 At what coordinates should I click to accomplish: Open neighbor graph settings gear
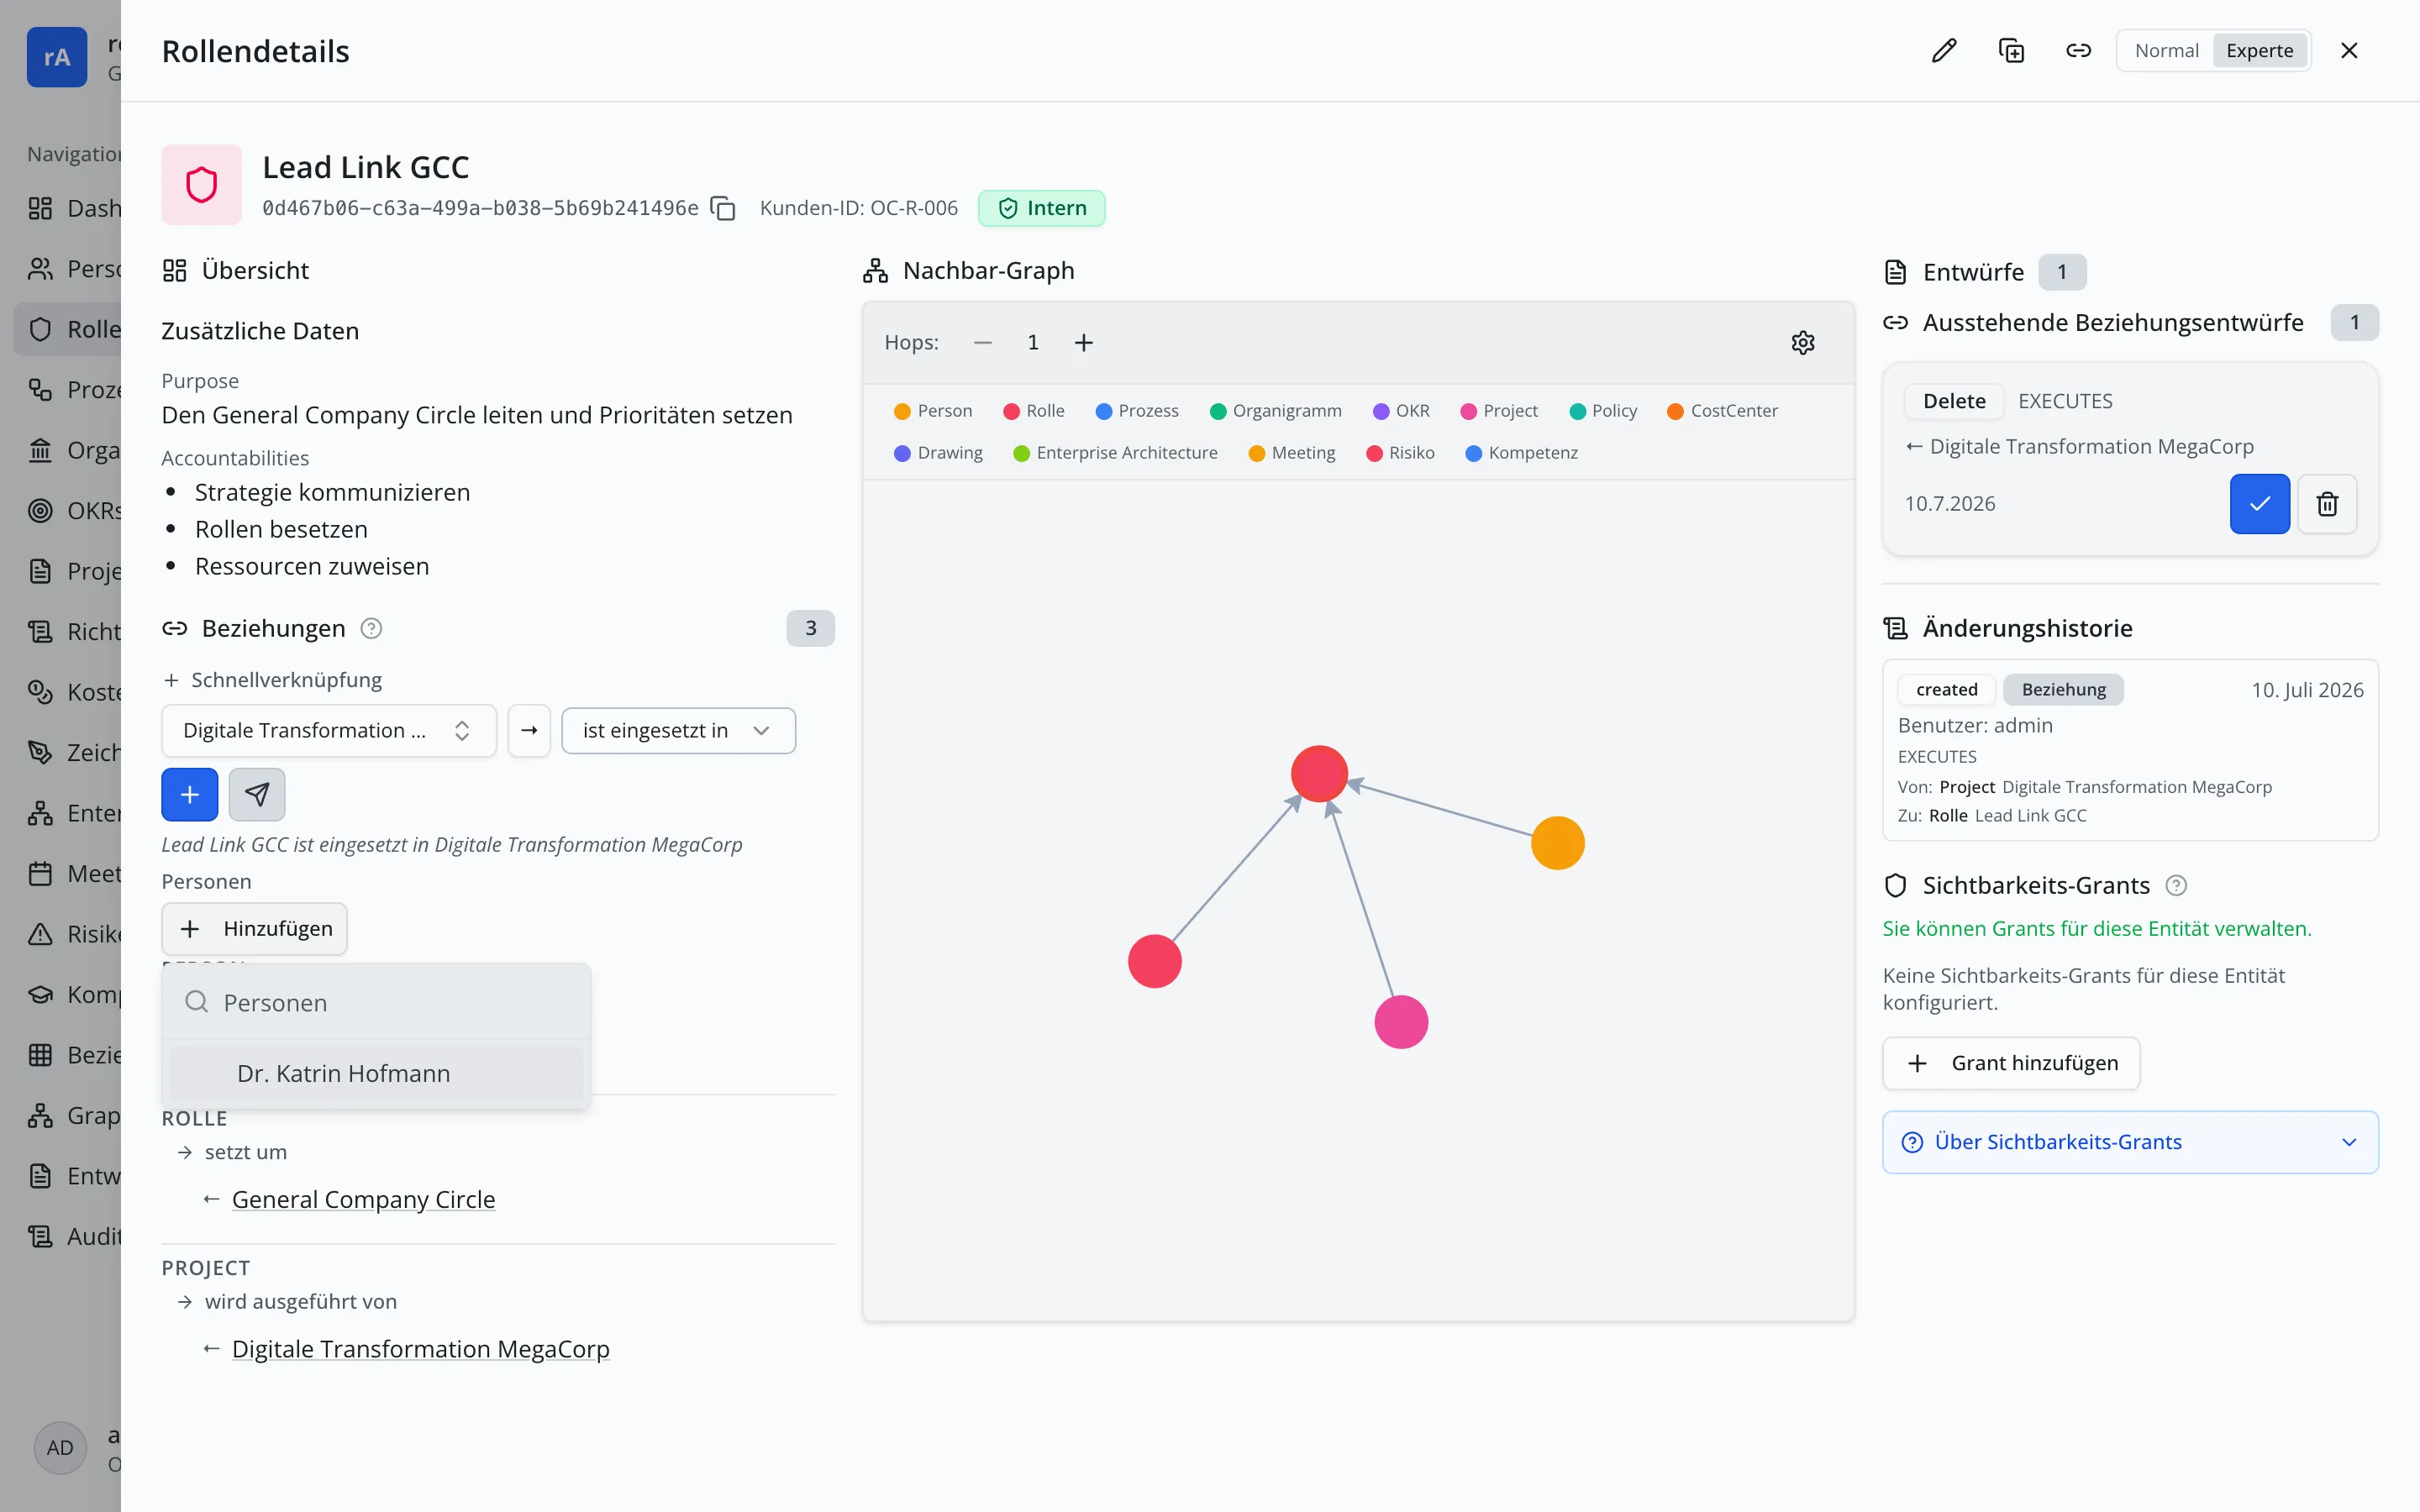pos(1803,343)
